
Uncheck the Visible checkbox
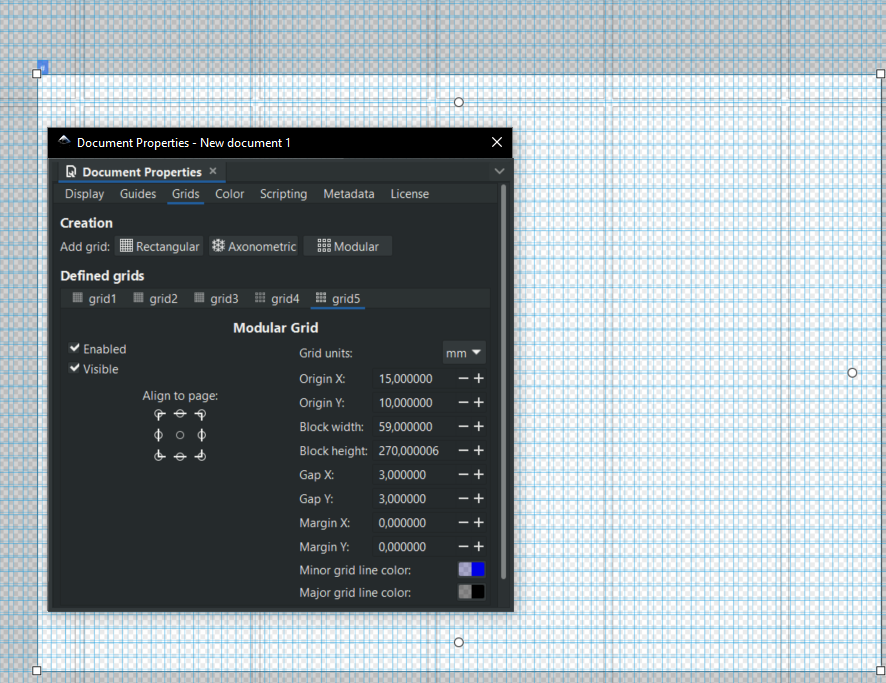(x=75, y=368)
